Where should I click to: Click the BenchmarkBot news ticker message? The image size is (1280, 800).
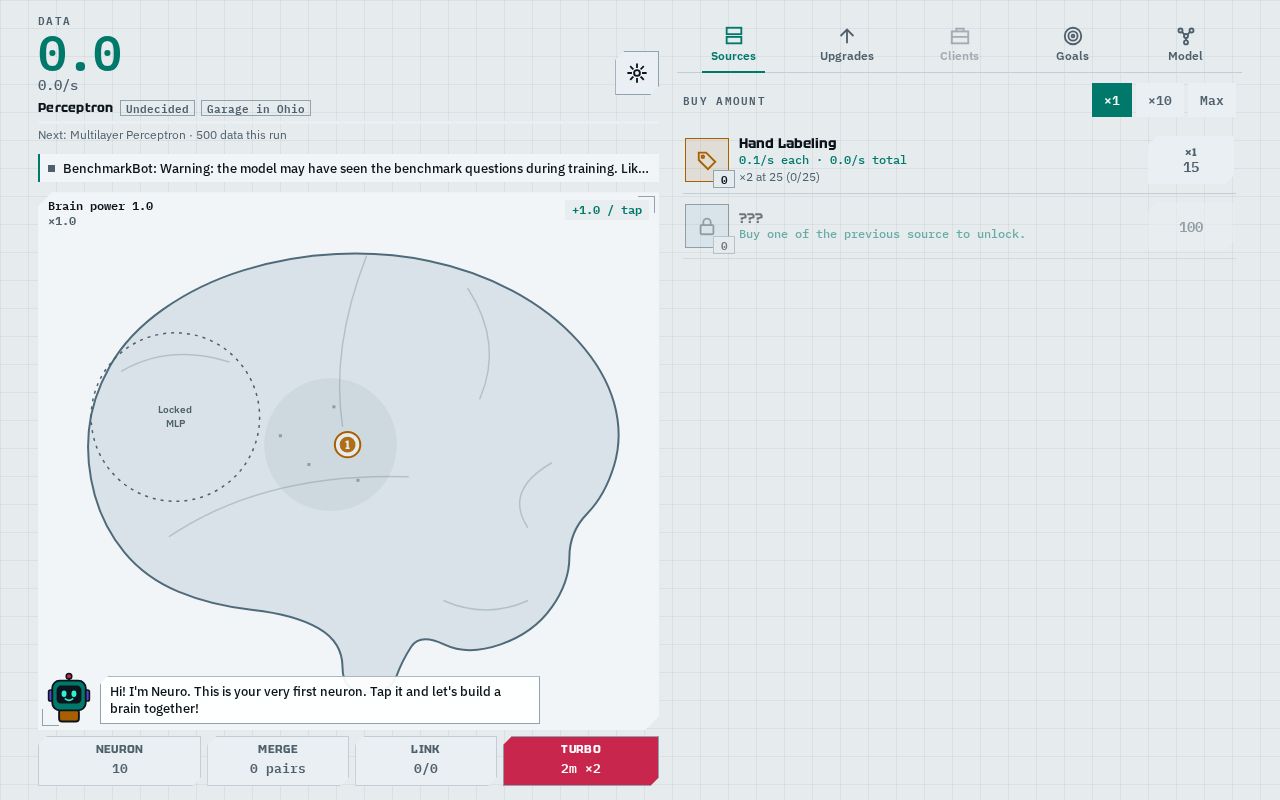point(348,168)
